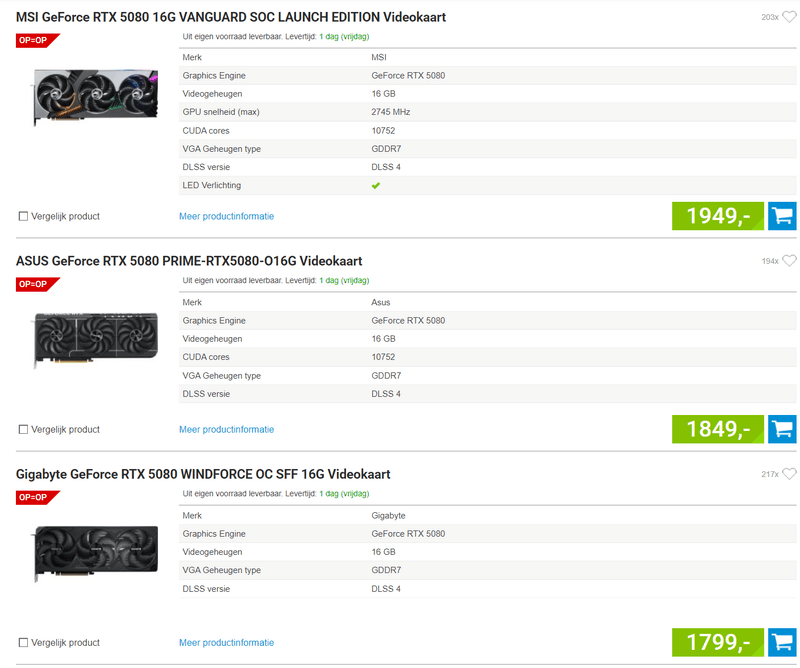Screen dimensions: 800x668
Task: Select the Merk value Gigabyte
Action: (x=388, y=515)
